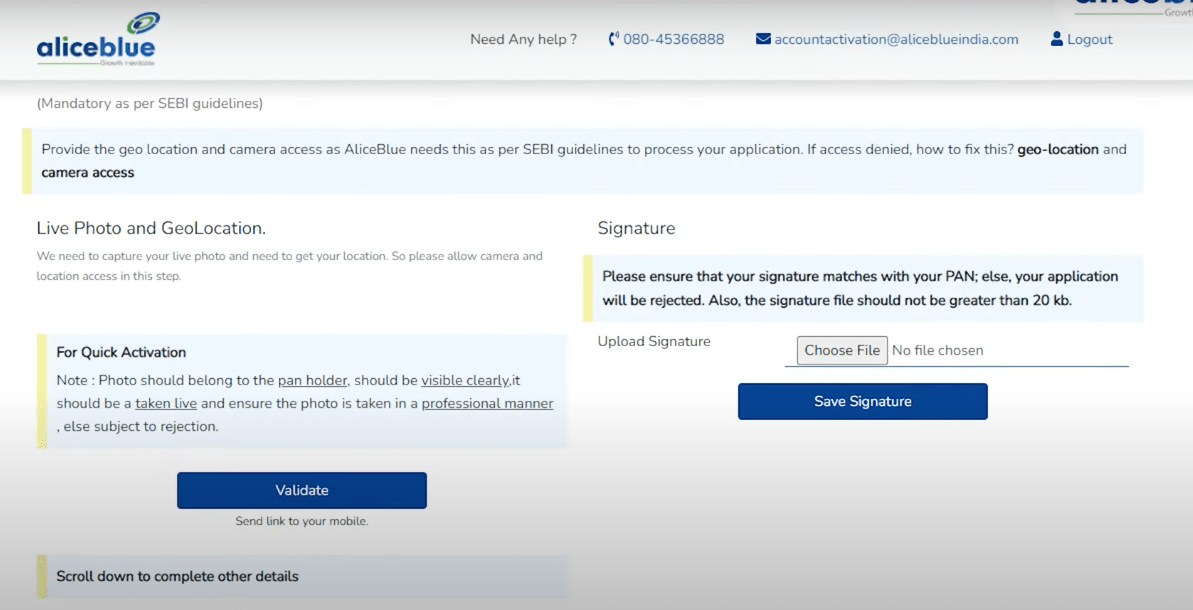1193x610 pixels.
Task: Click the 'No file chosen' file field text
Action: (x=937, y=351)
